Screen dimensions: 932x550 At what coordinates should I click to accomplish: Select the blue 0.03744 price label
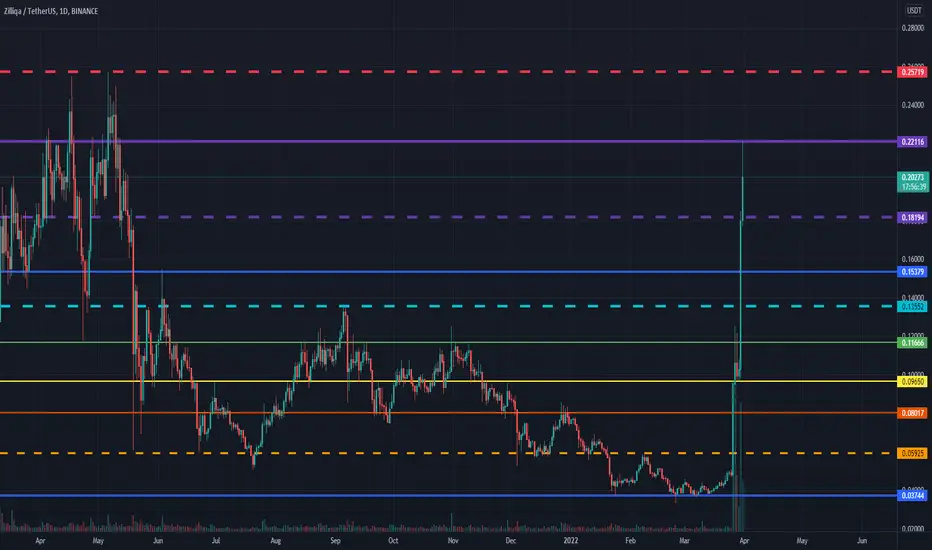coord(912,495)
